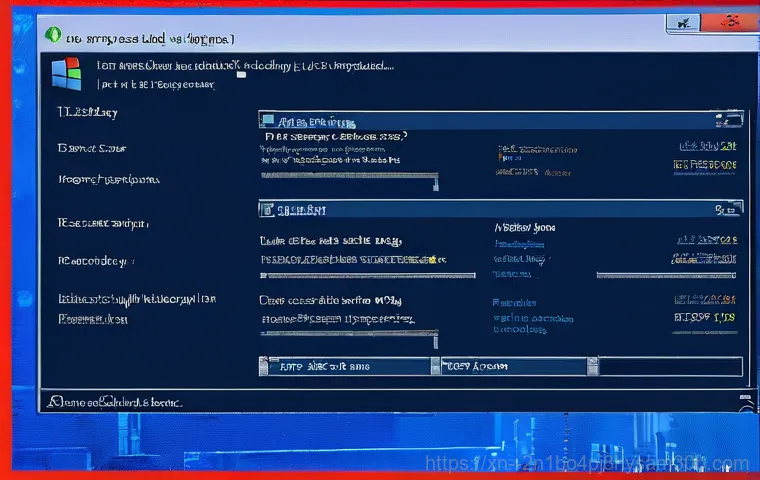Click the small icon left of the second section header

point(268,210)
